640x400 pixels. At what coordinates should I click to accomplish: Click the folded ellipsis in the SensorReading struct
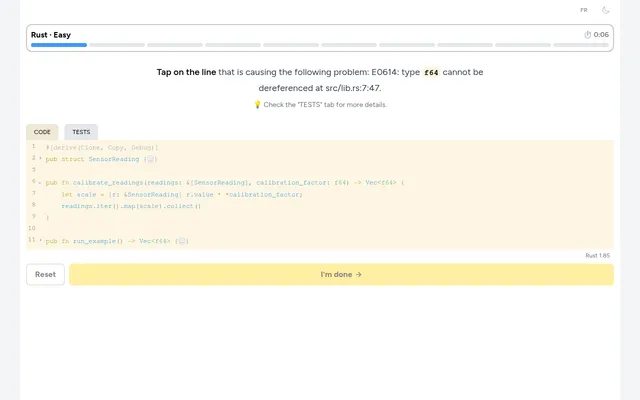150,159
